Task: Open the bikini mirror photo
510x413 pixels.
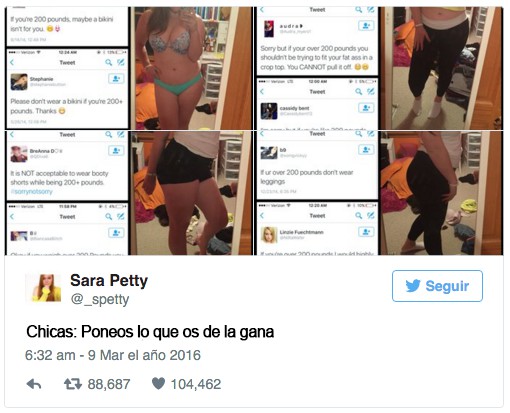Action: click(191, 68)
